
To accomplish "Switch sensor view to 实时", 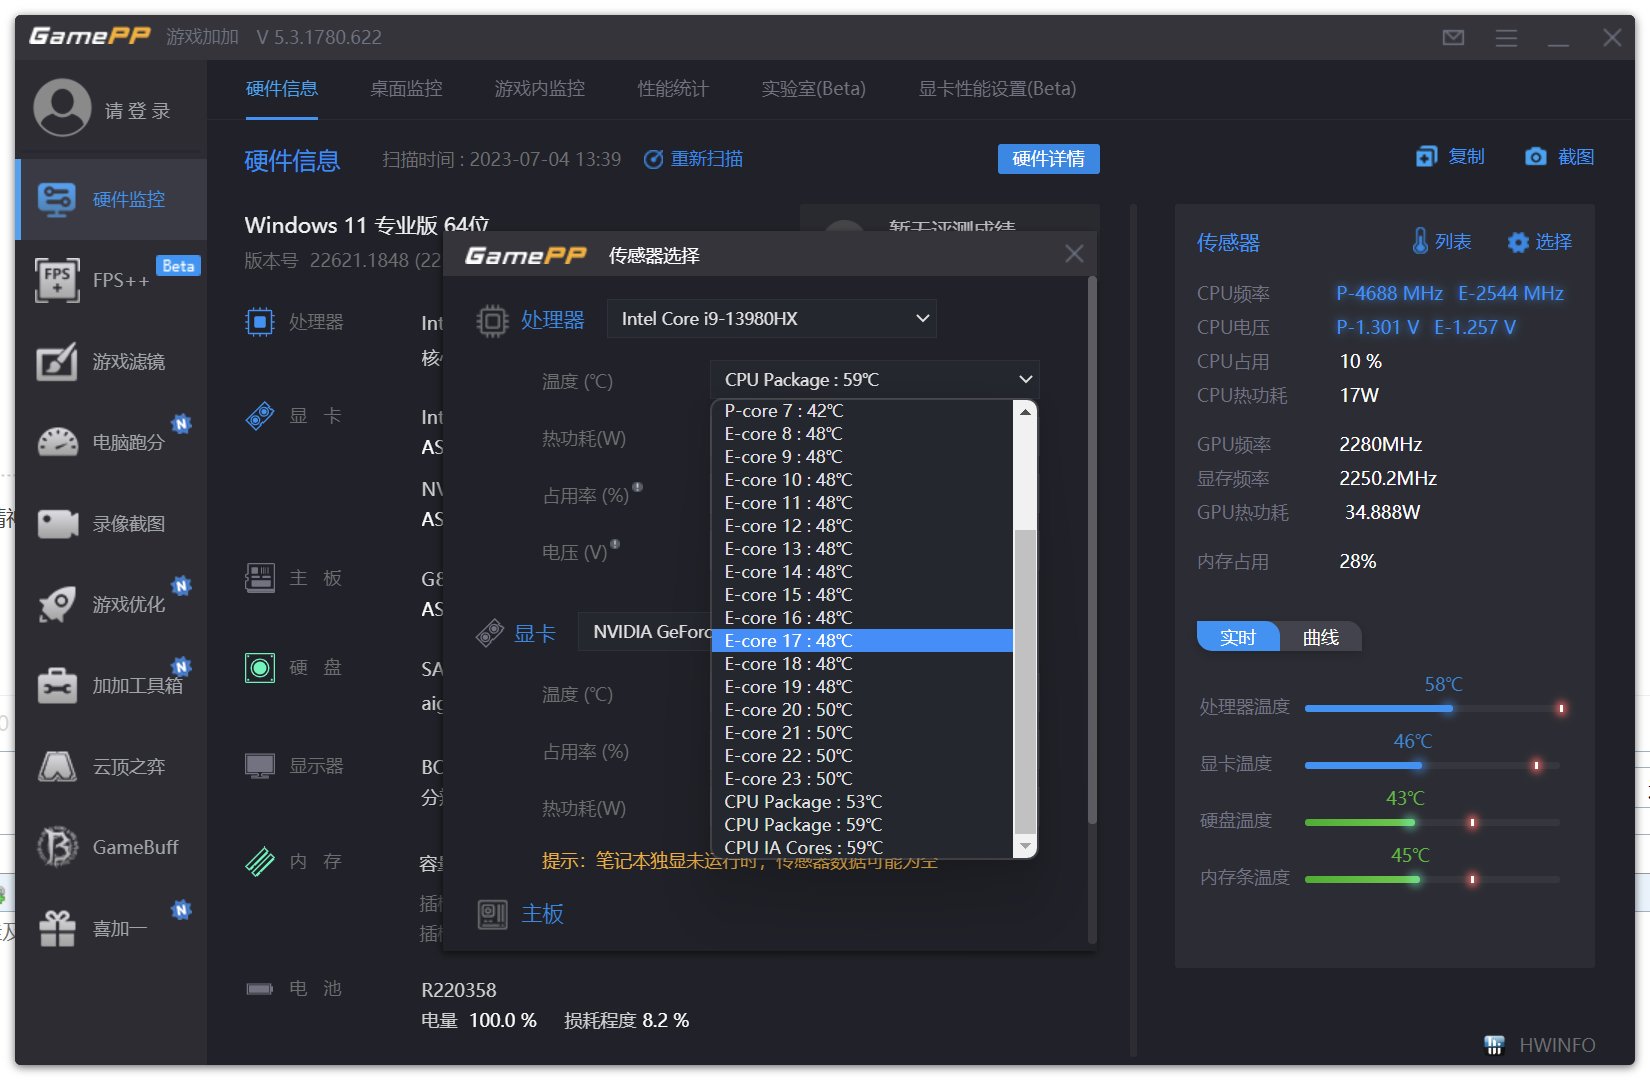I will point(1238,637).
